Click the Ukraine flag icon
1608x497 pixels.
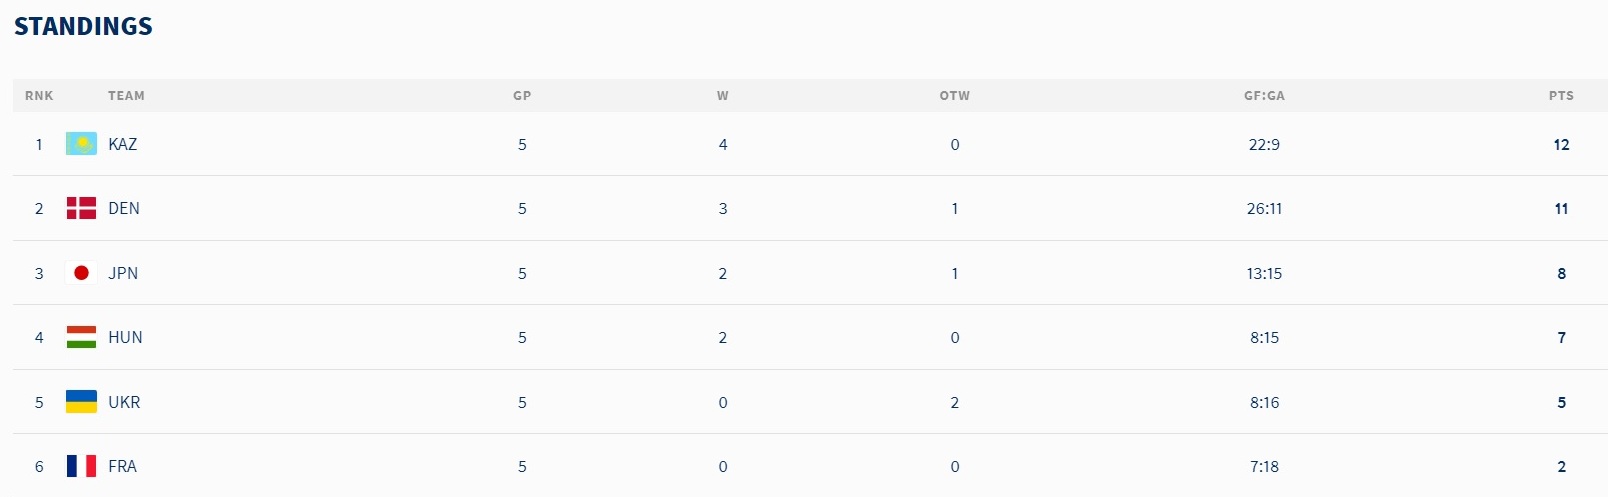tap(81, 402)
